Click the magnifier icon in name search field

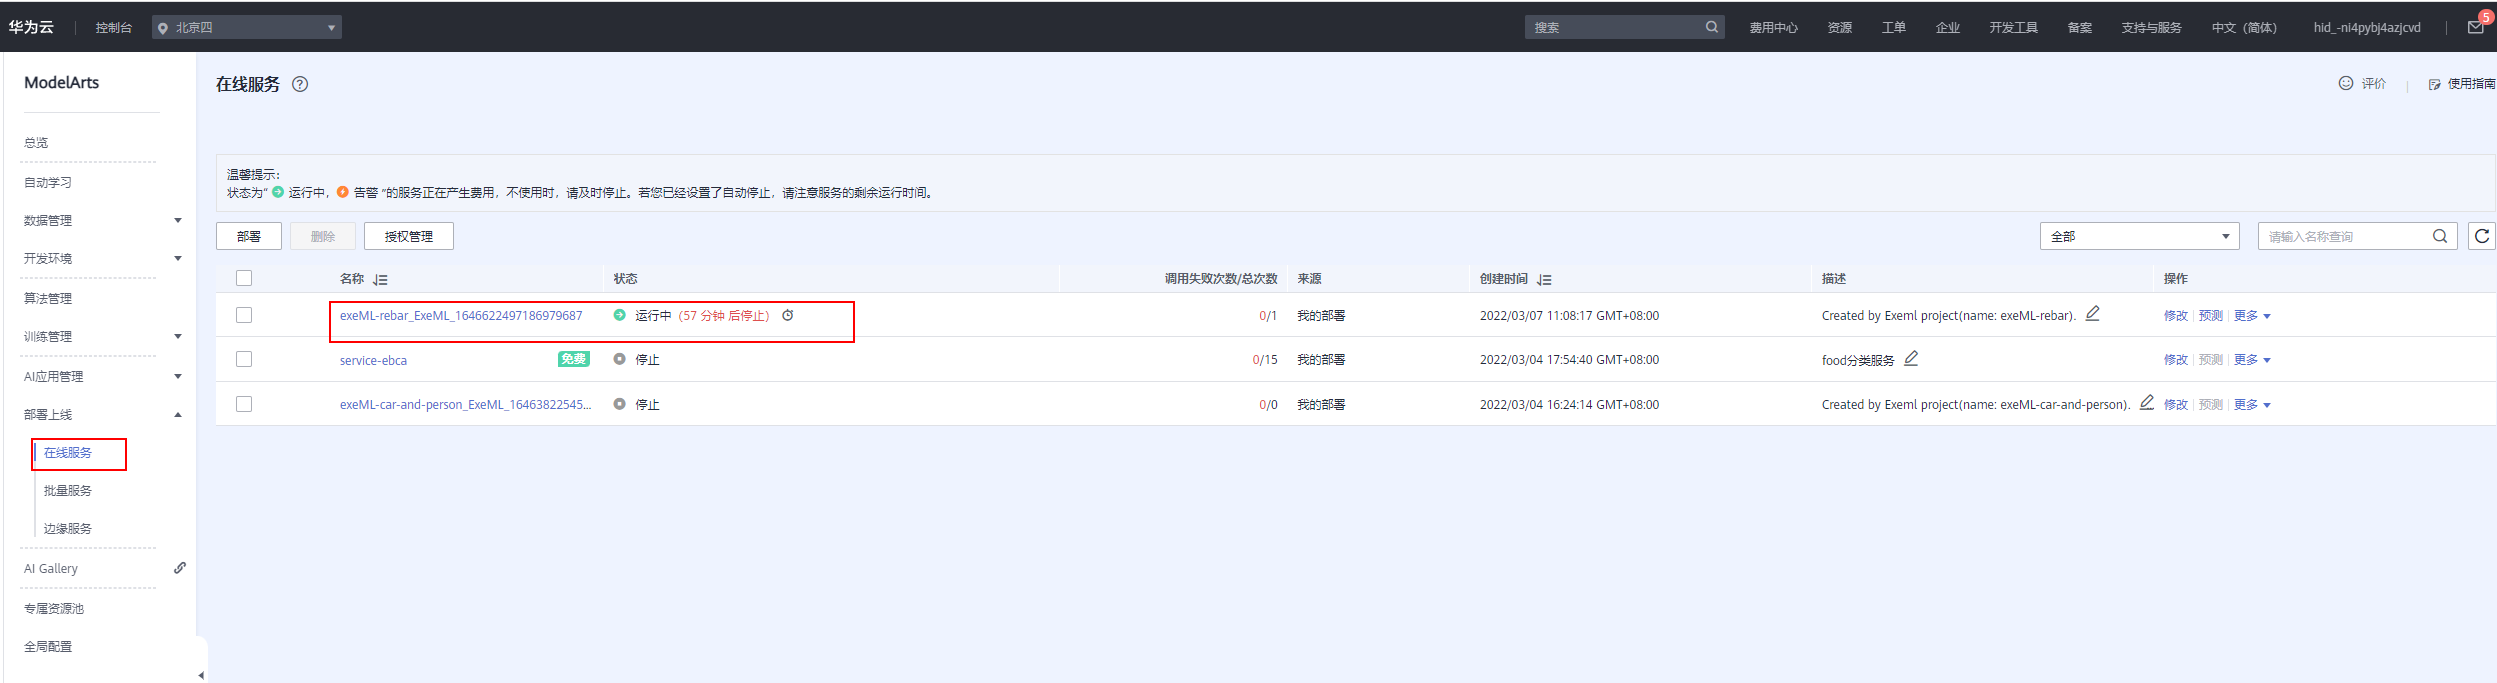tap(2440, 236)
